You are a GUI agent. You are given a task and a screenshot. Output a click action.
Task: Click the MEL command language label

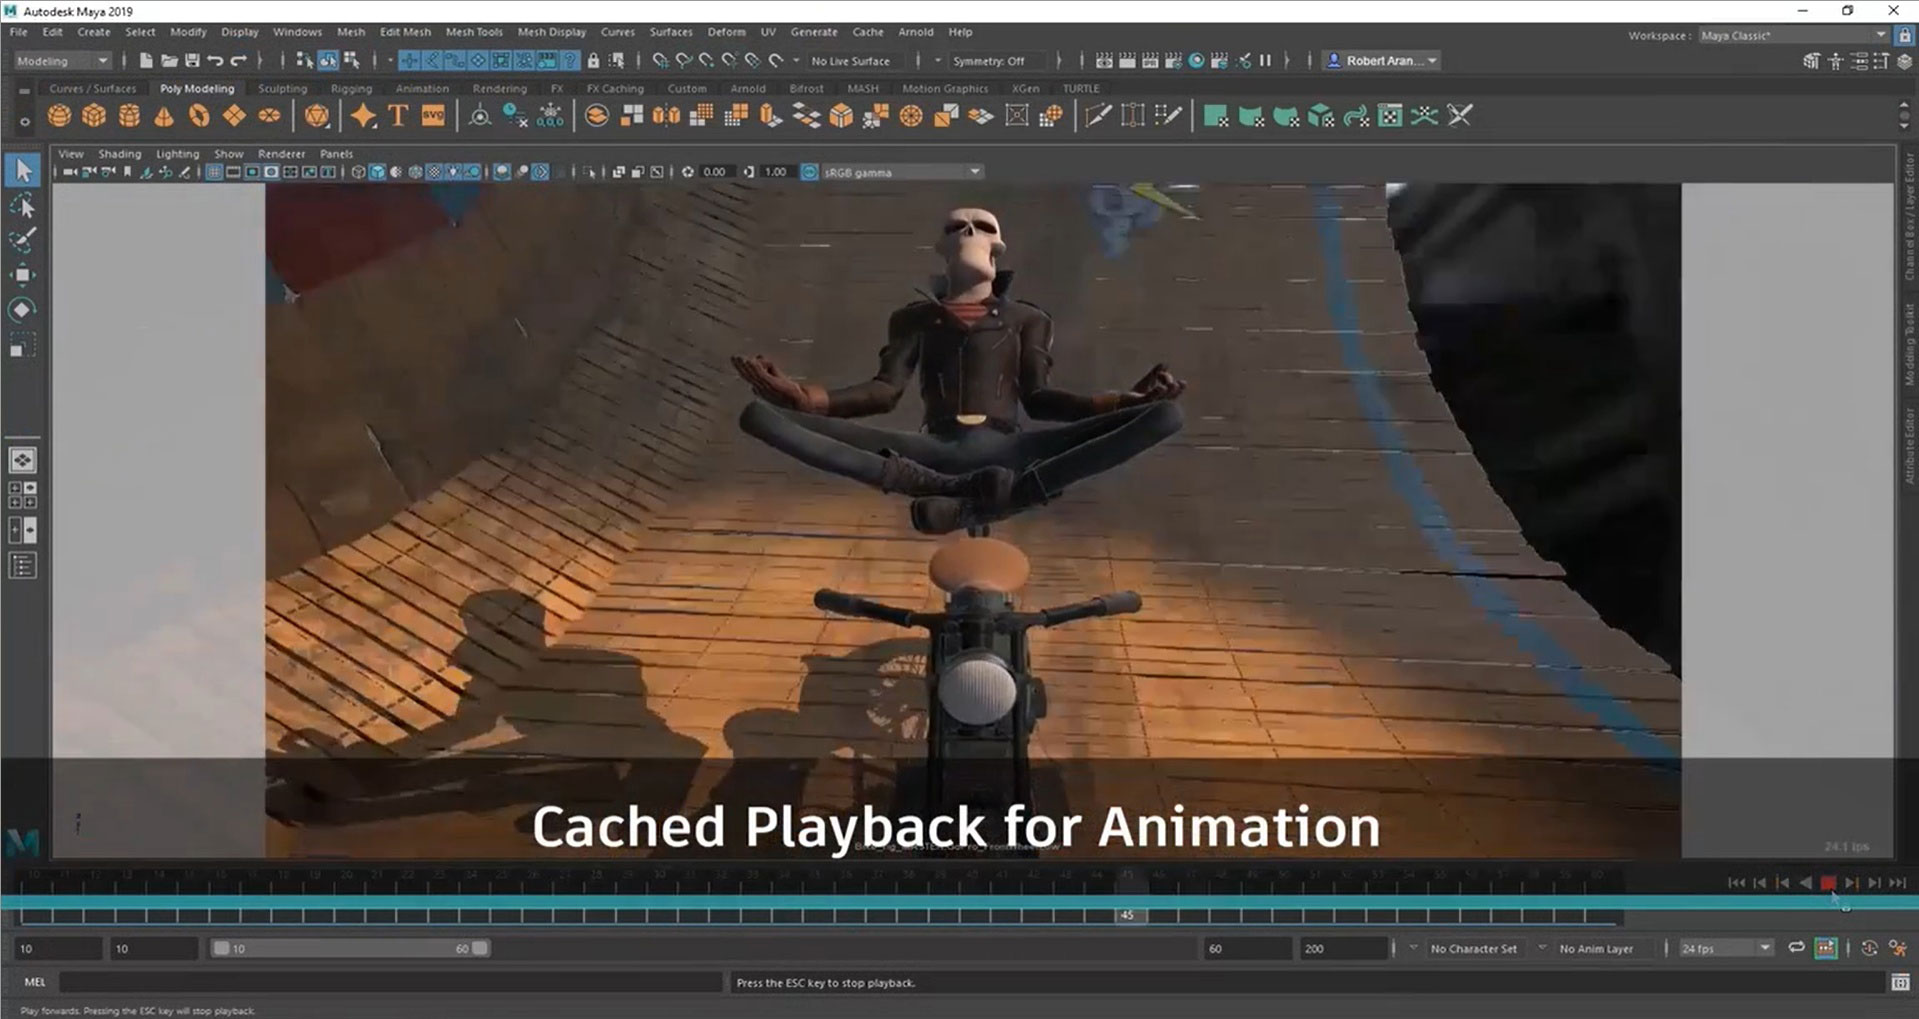35,983
